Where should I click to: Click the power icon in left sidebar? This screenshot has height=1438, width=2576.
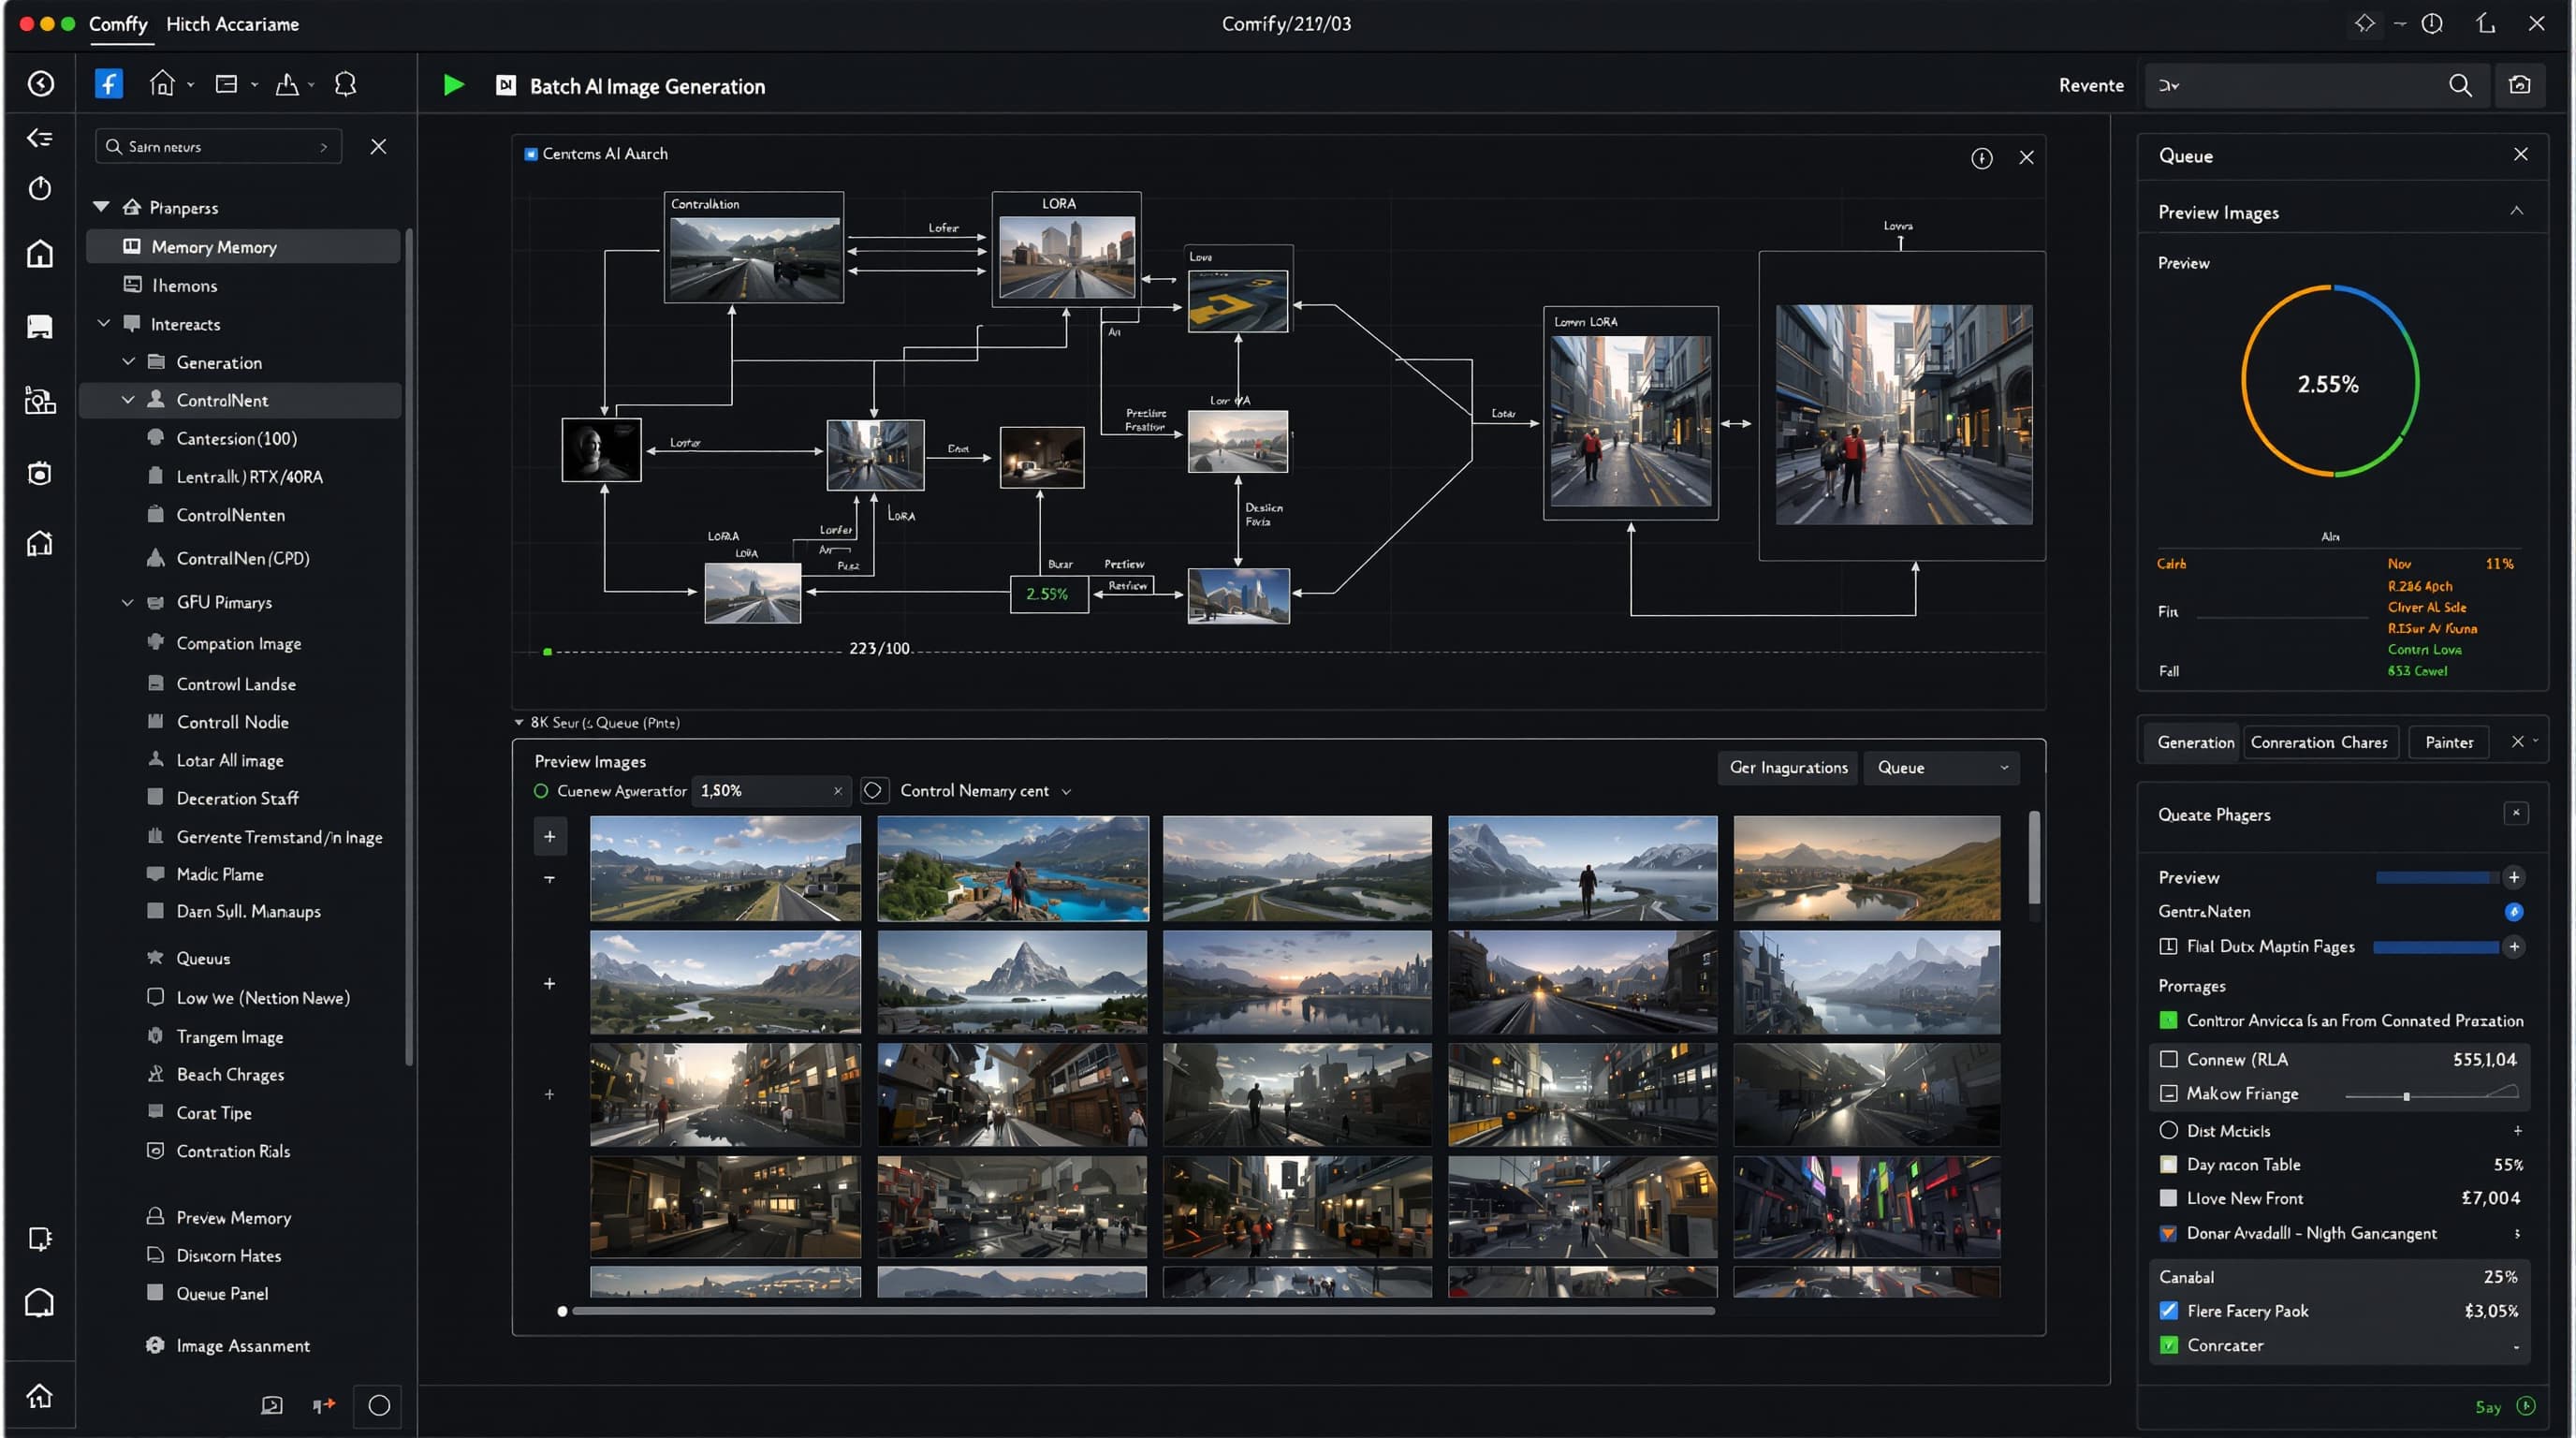(40, 189)
